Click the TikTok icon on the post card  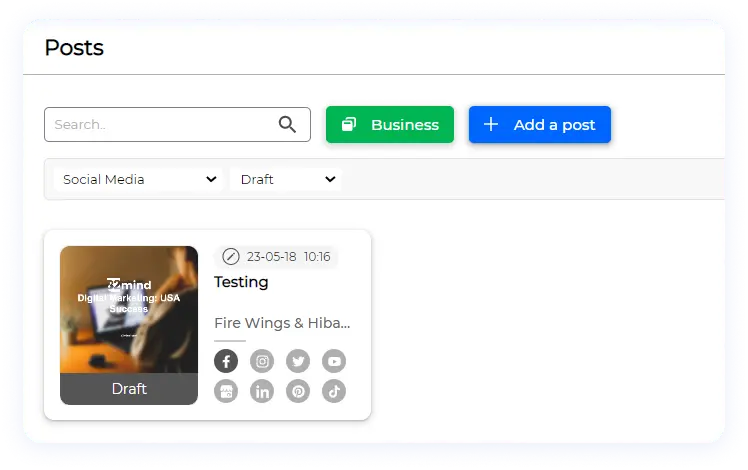(x=334, y=391)
